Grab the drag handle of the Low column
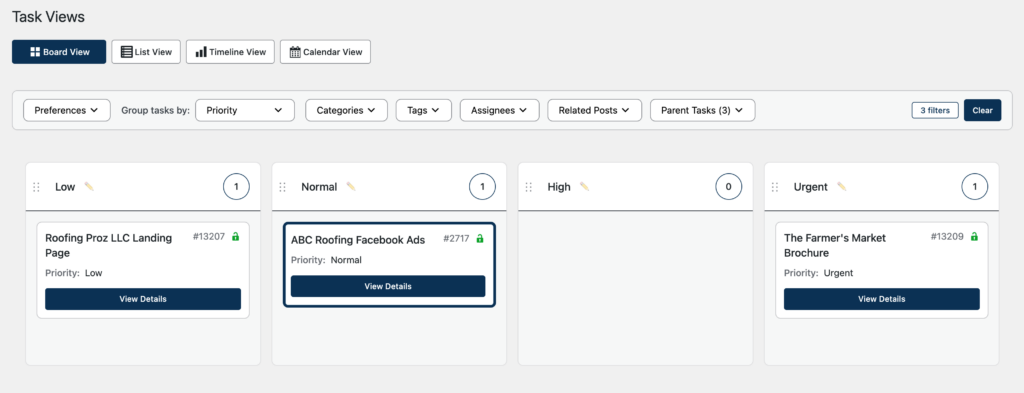Image resolution: width=1024 pixels, height=393 pixels. (37, 187)
